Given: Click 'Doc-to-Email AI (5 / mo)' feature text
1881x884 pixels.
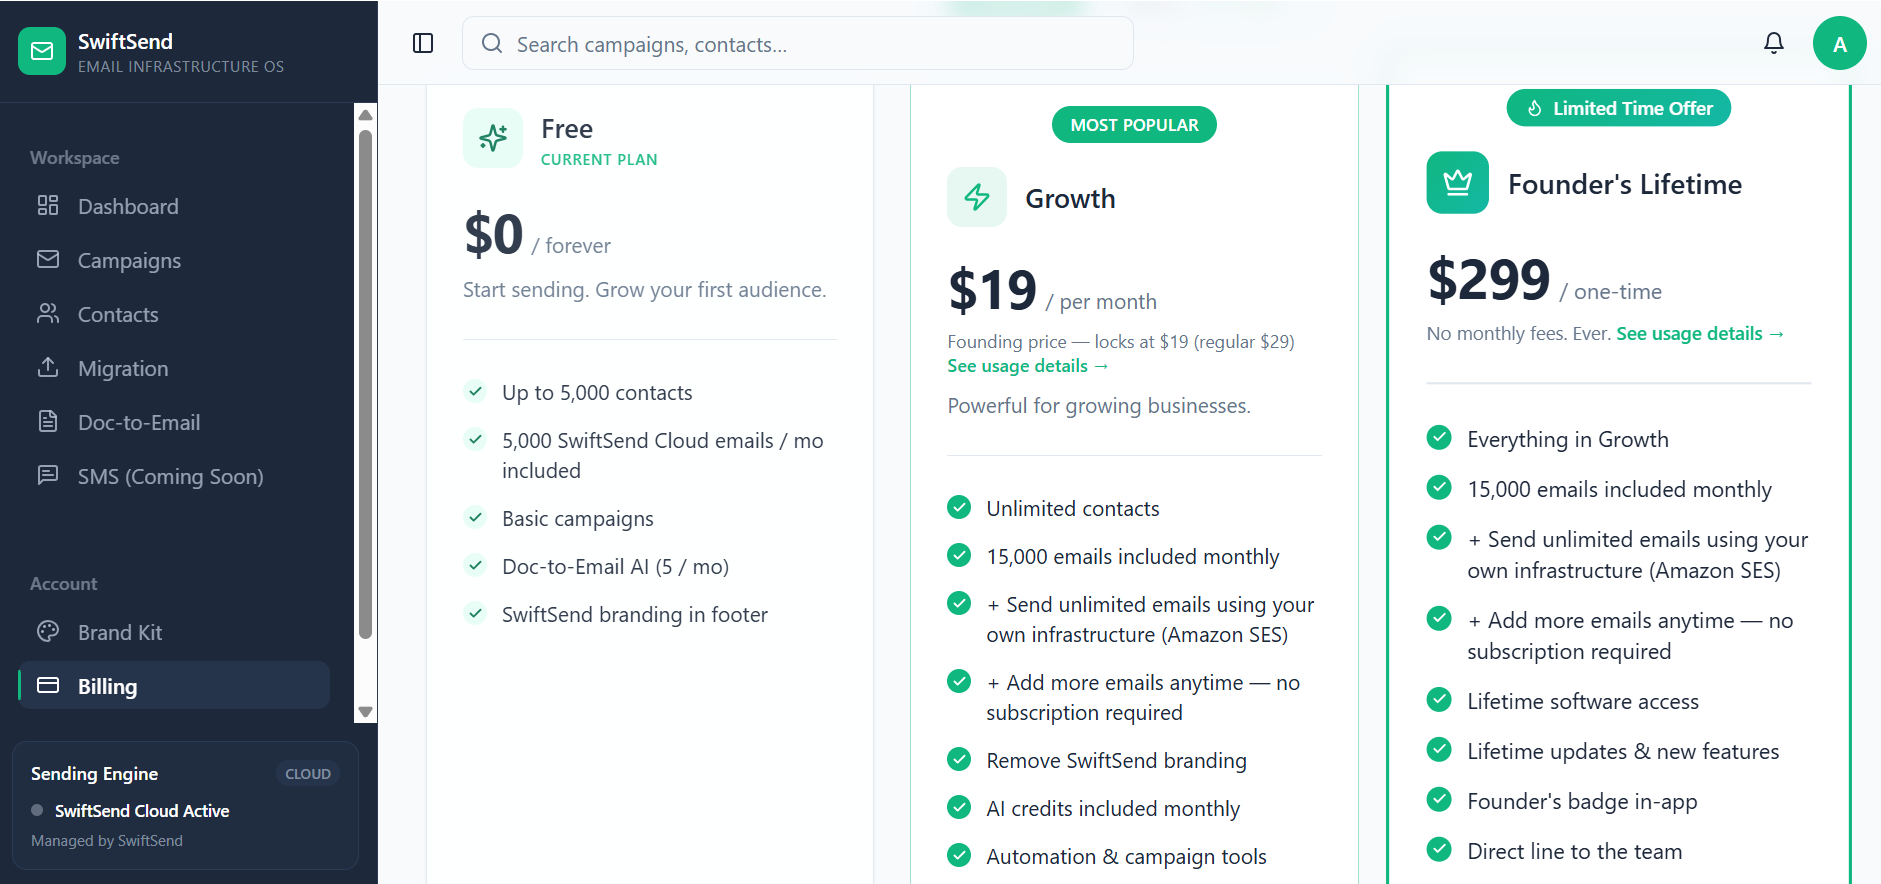Looking at the screenshot, I should click(615, 567).
